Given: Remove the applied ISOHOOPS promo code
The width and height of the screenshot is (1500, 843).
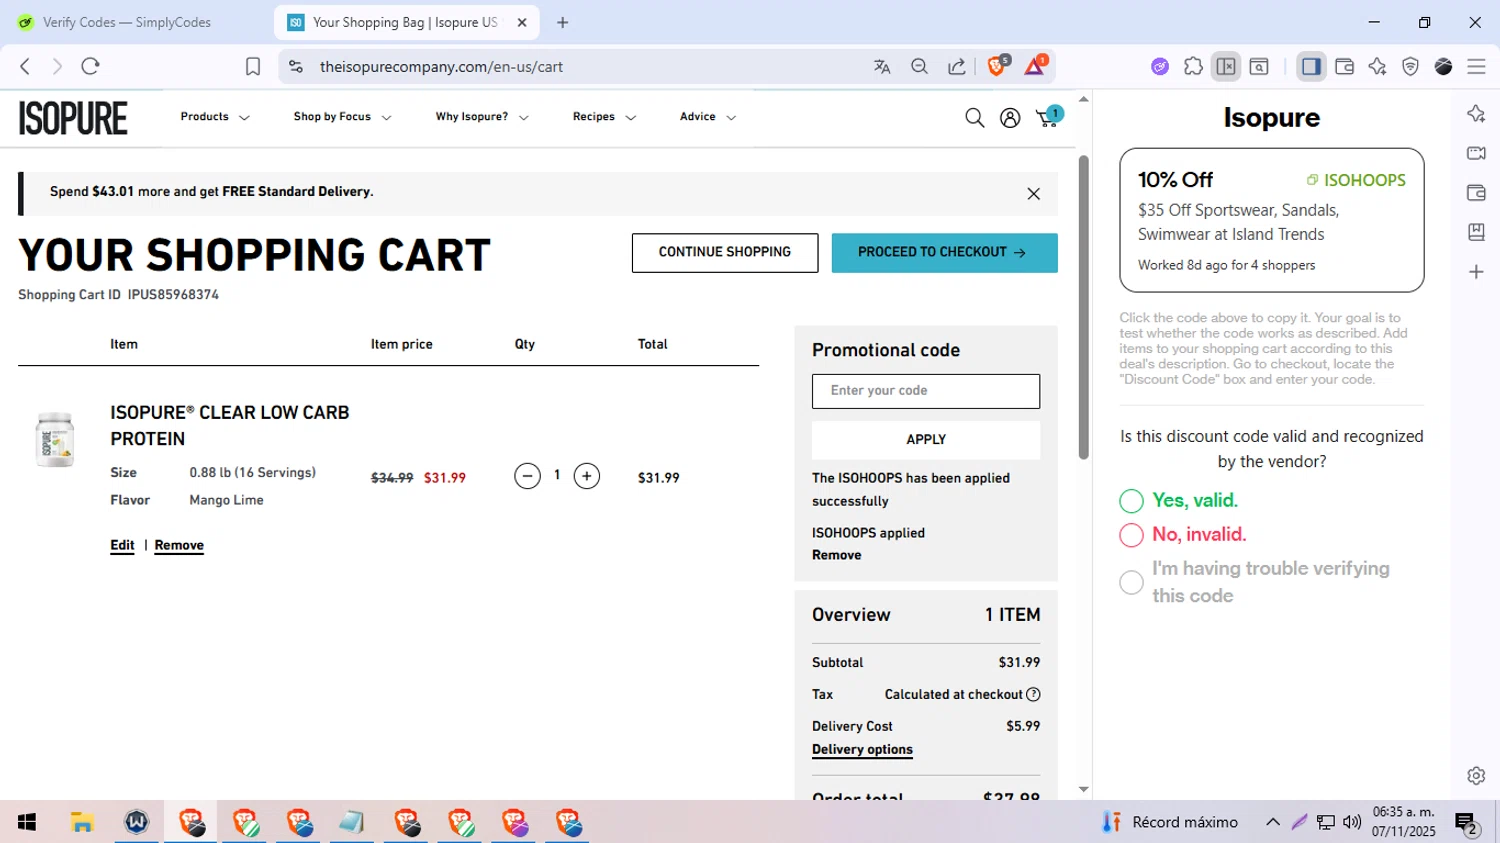Looking at the screenshot, I should 837,555.
